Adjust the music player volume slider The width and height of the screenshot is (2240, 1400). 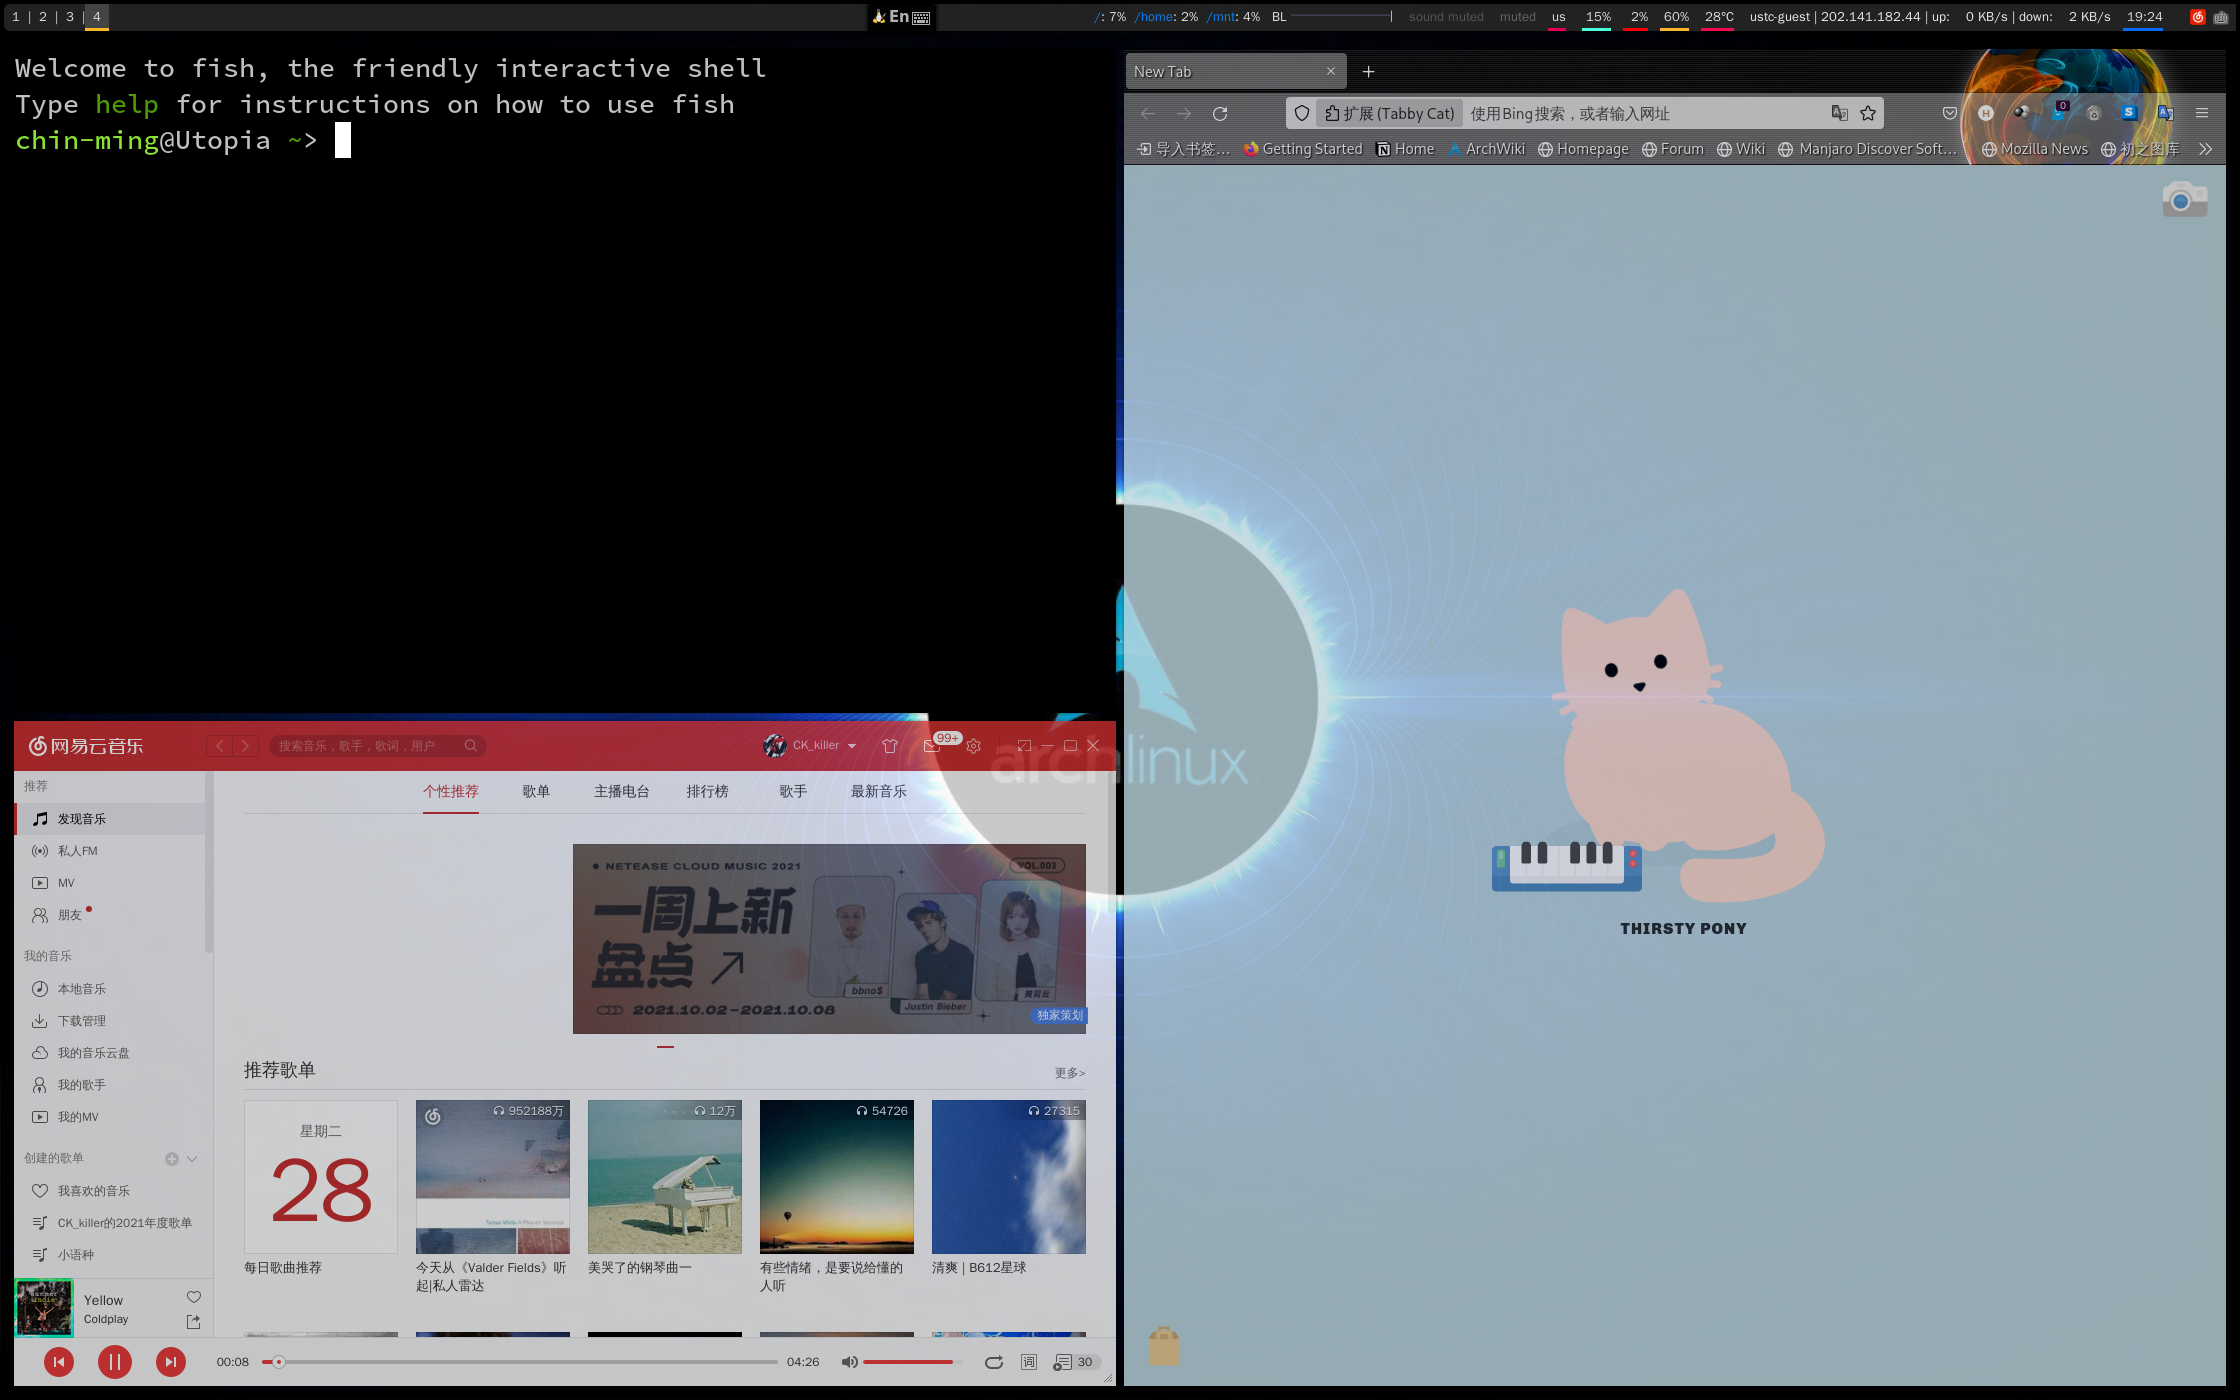pos(912,1362)
